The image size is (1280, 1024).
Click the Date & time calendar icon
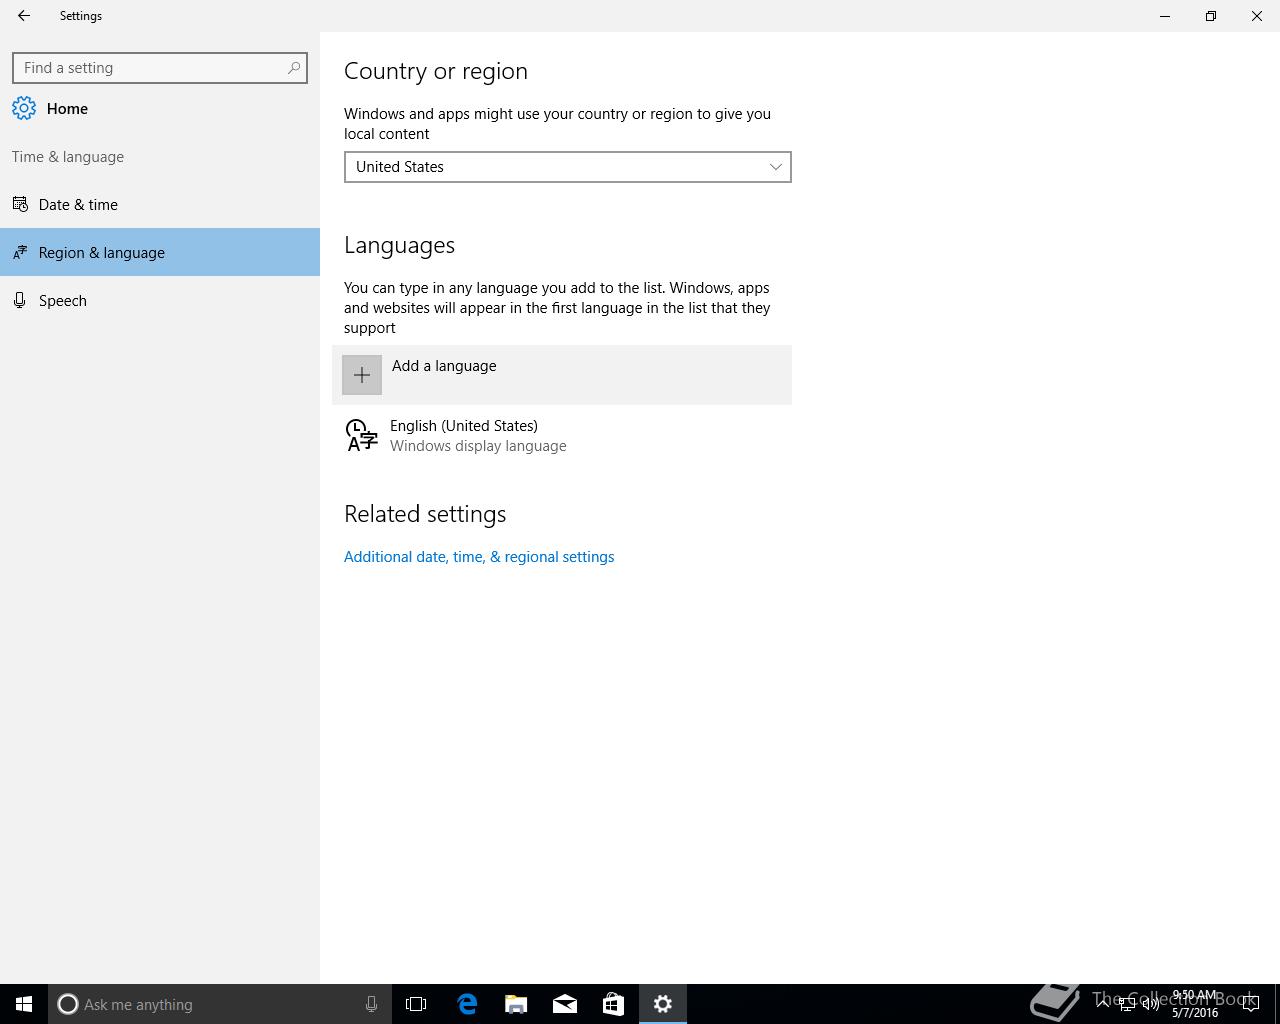19,204
